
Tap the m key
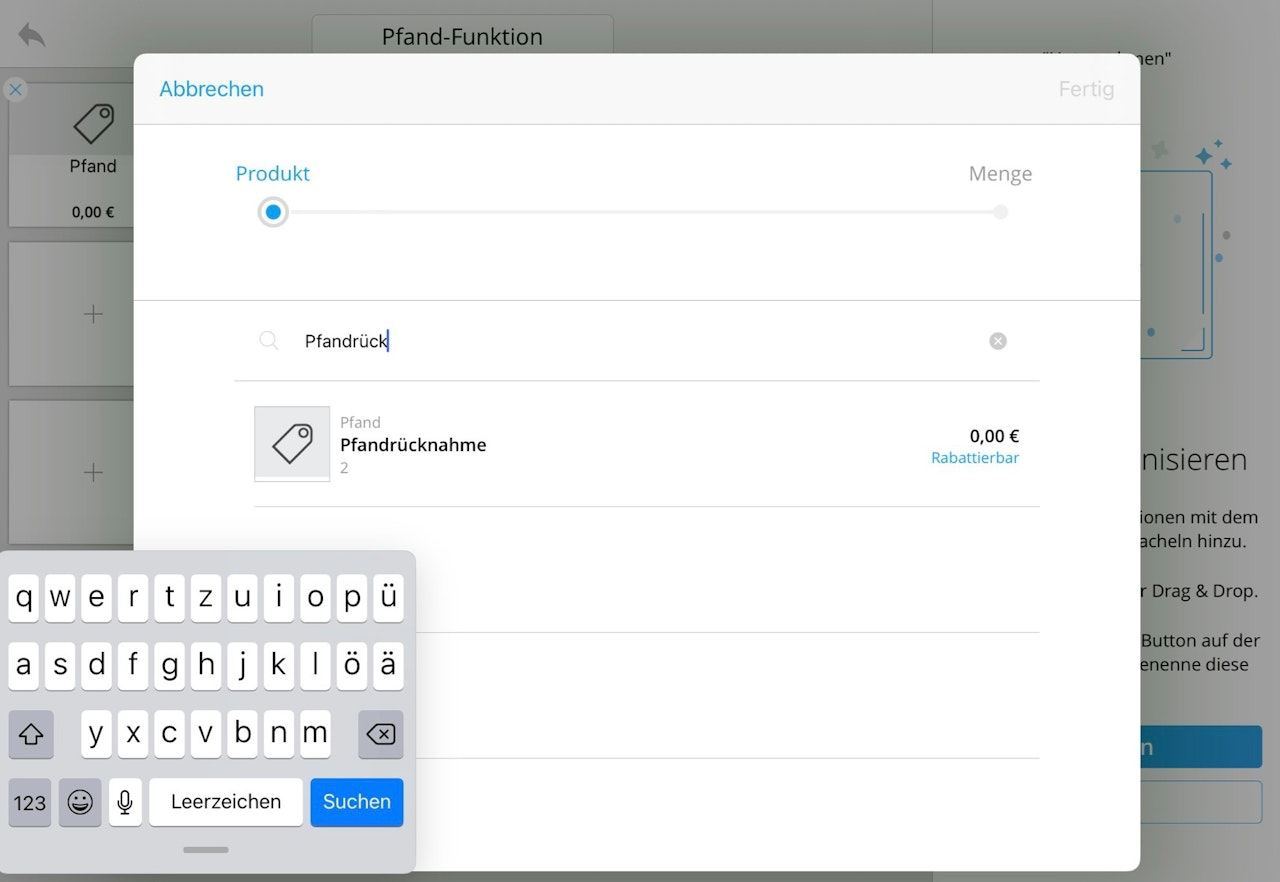pos(315,735)
